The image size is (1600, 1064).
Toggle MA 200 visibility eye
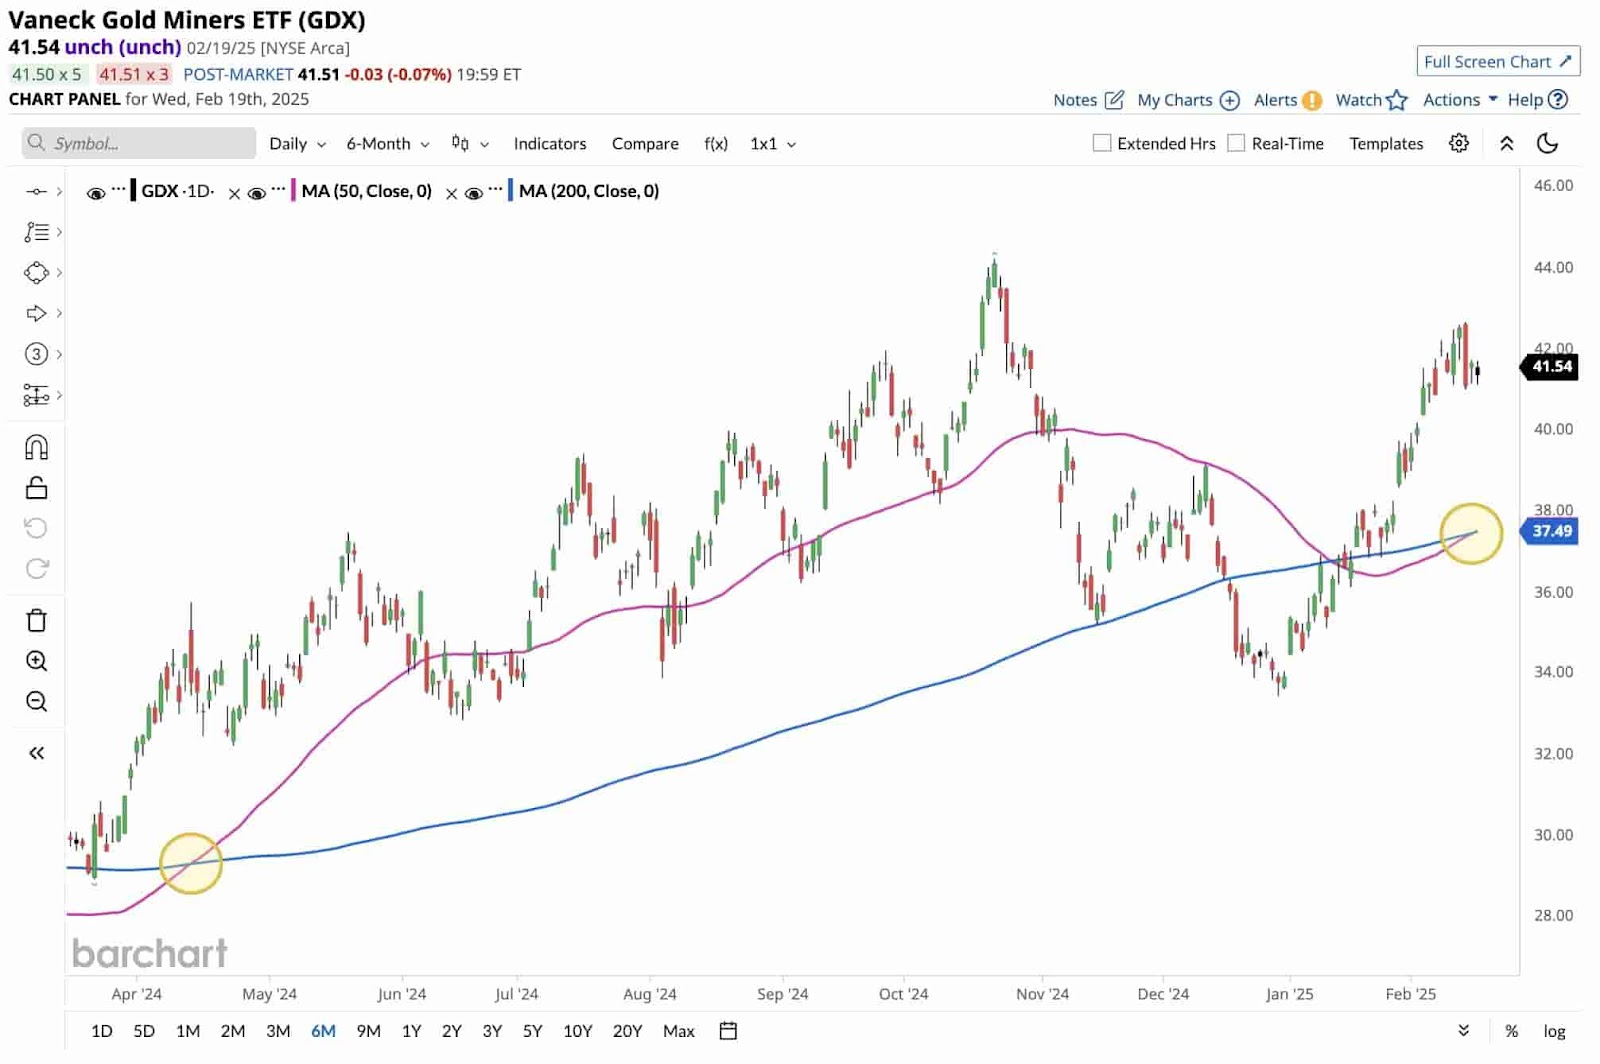pyautogui.click(x=474, y=193)
